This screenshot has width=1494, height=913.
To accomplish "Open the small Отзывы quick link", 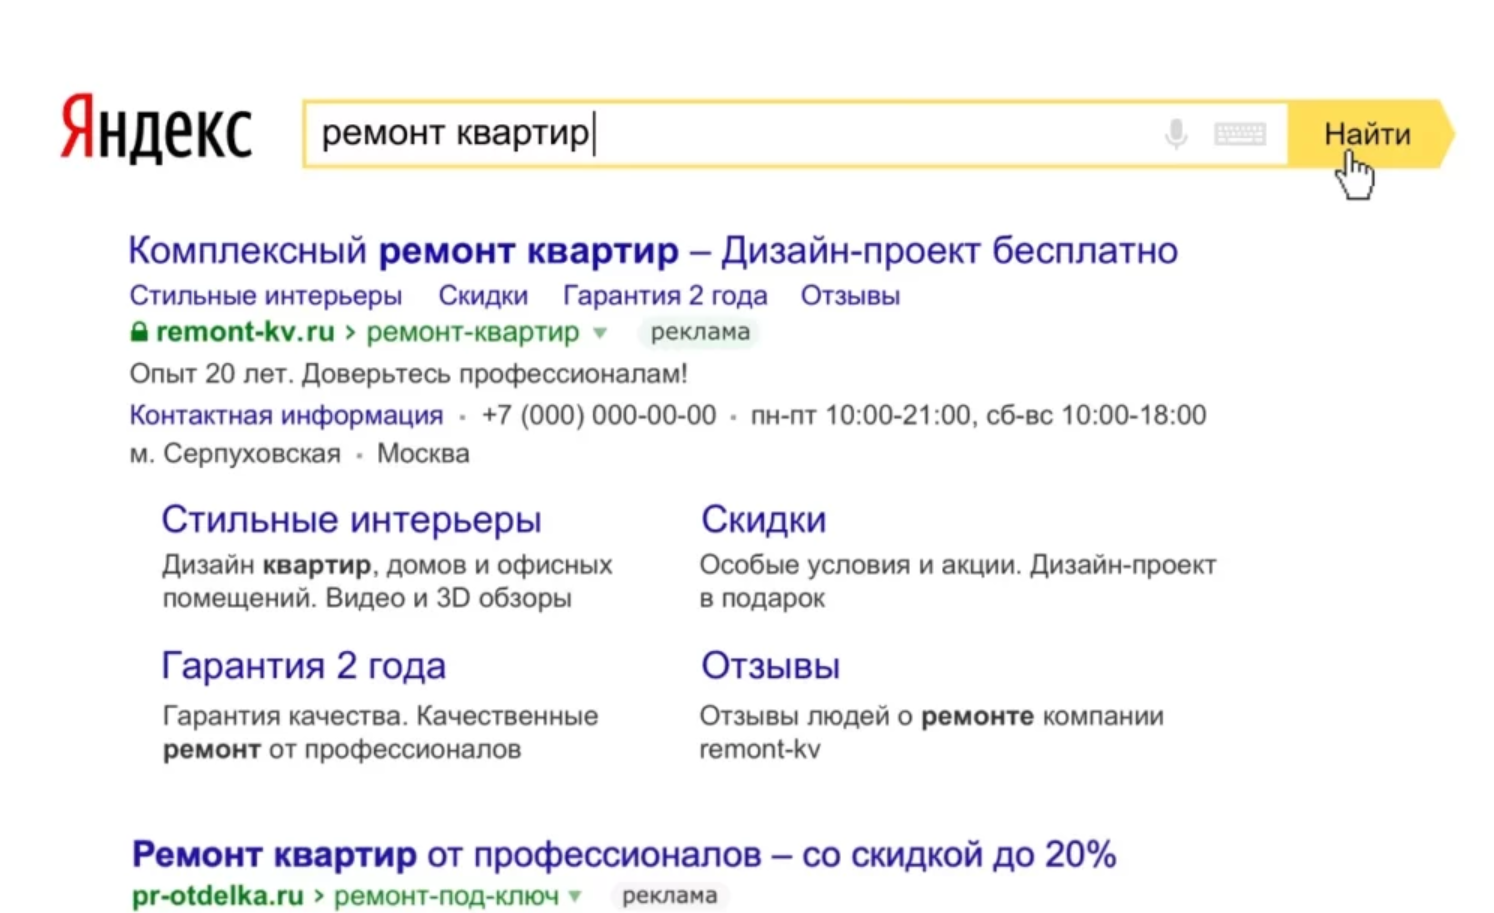I will [850, 296].
